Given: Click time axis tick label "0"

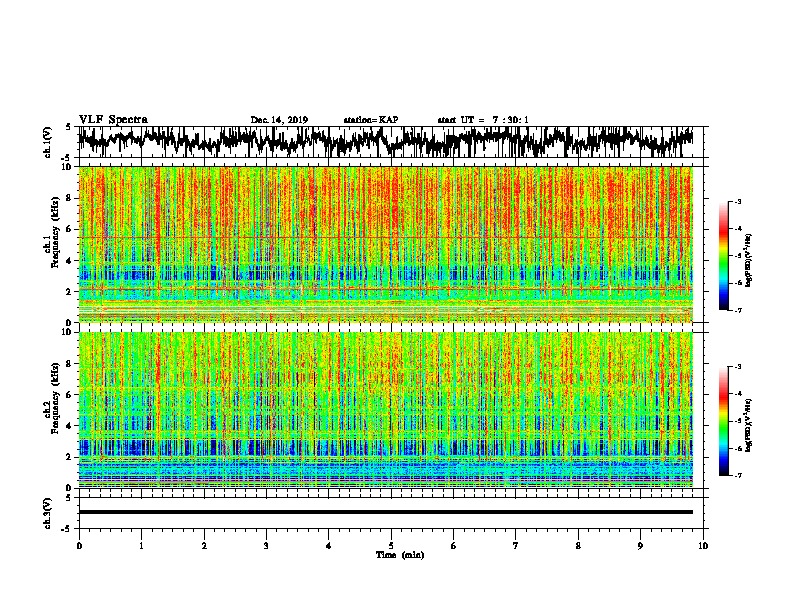Looking at the screenshot, I should click(x=79, y=546).
